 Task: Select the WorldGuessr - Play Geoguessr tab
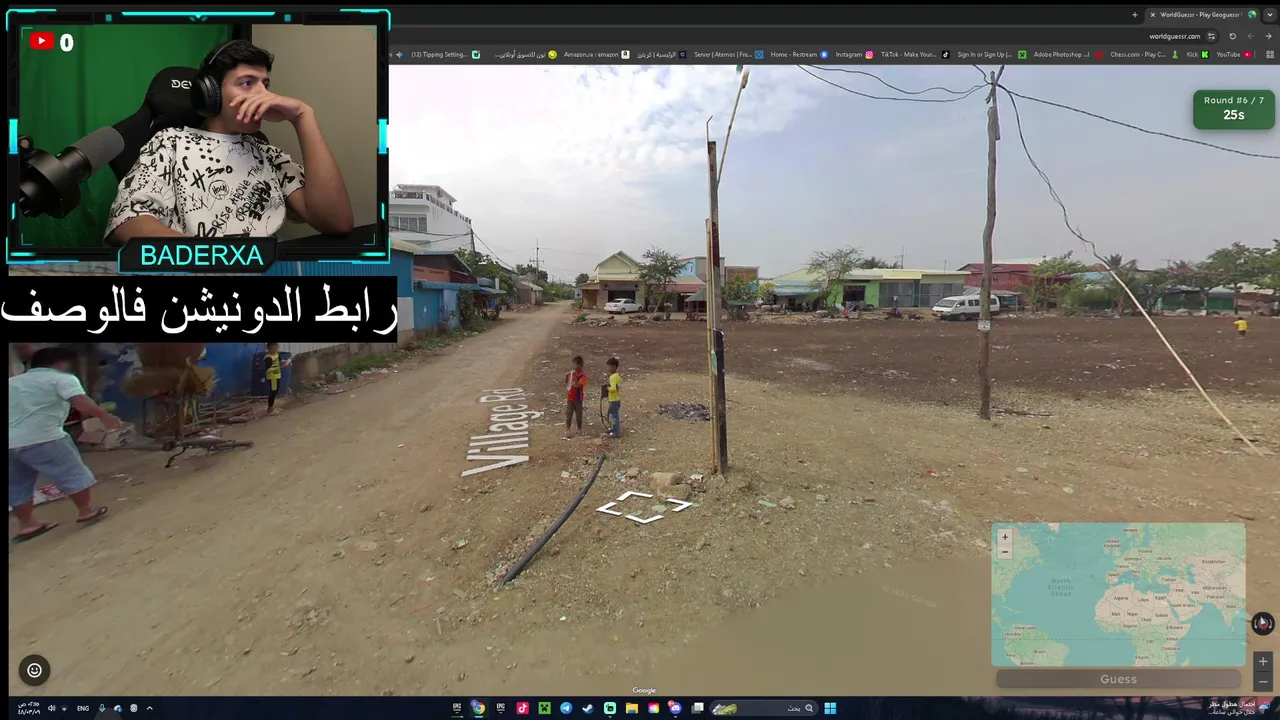[1203, 15]
